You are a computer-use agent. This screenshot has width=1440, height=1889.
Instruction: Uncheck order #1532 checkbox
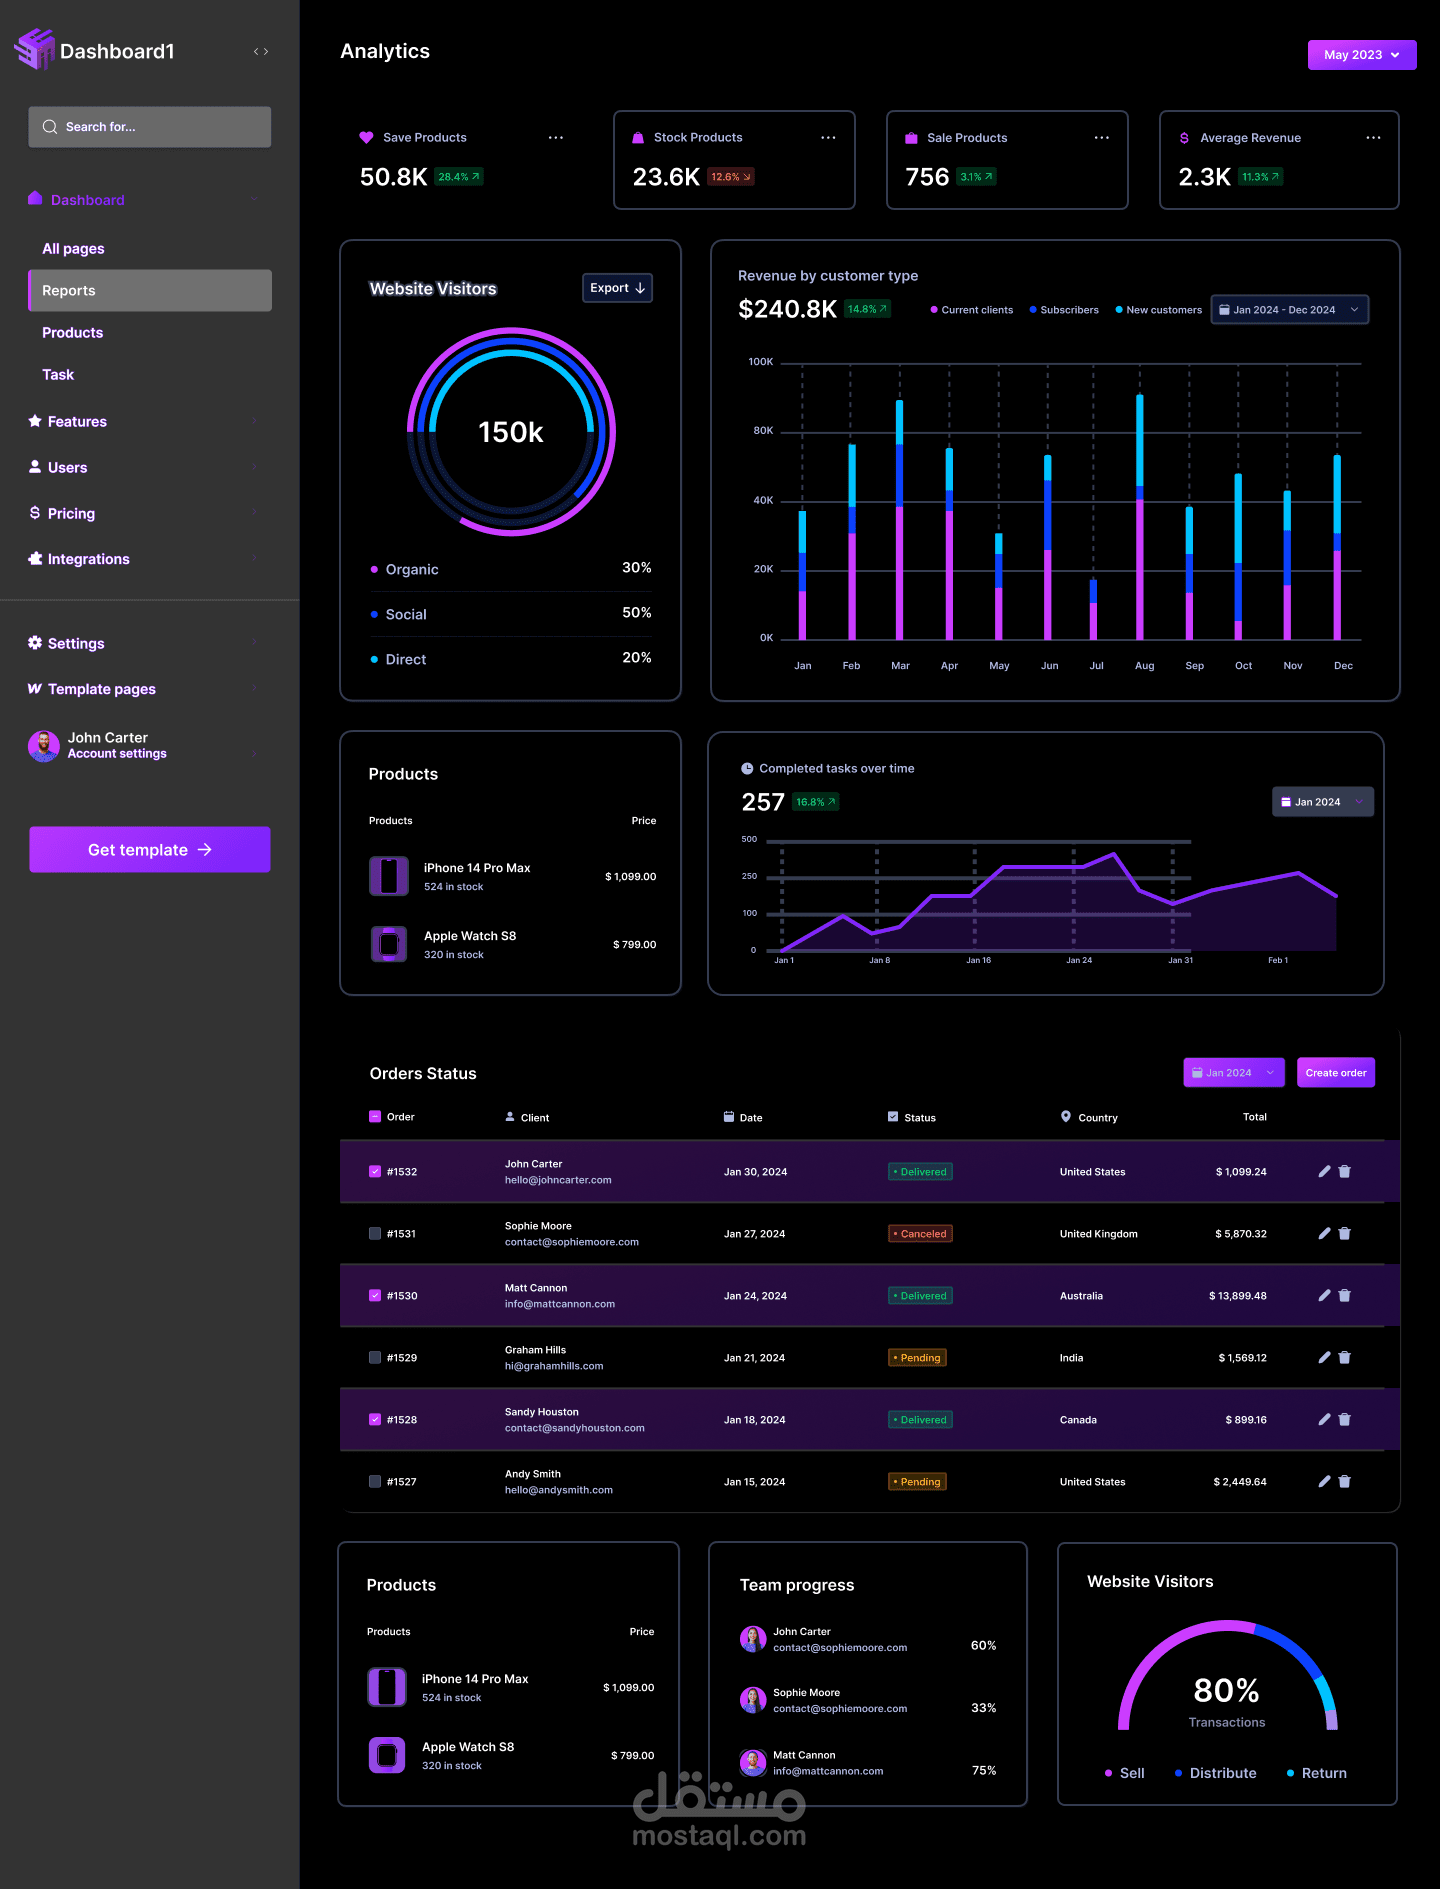pyautogui.click(x=375, y=1171)
